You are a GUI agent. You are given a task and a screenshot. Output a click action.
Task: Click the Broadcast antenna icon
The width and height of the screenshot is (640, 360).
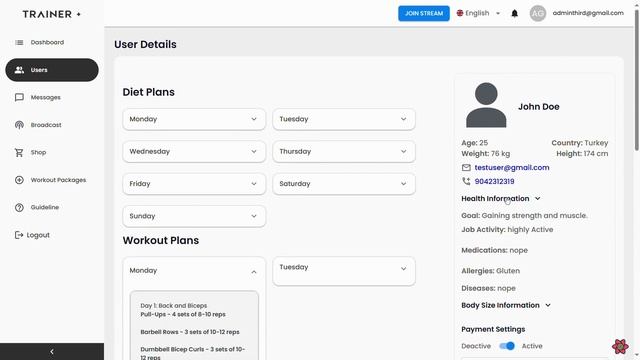tap(19, 125)
